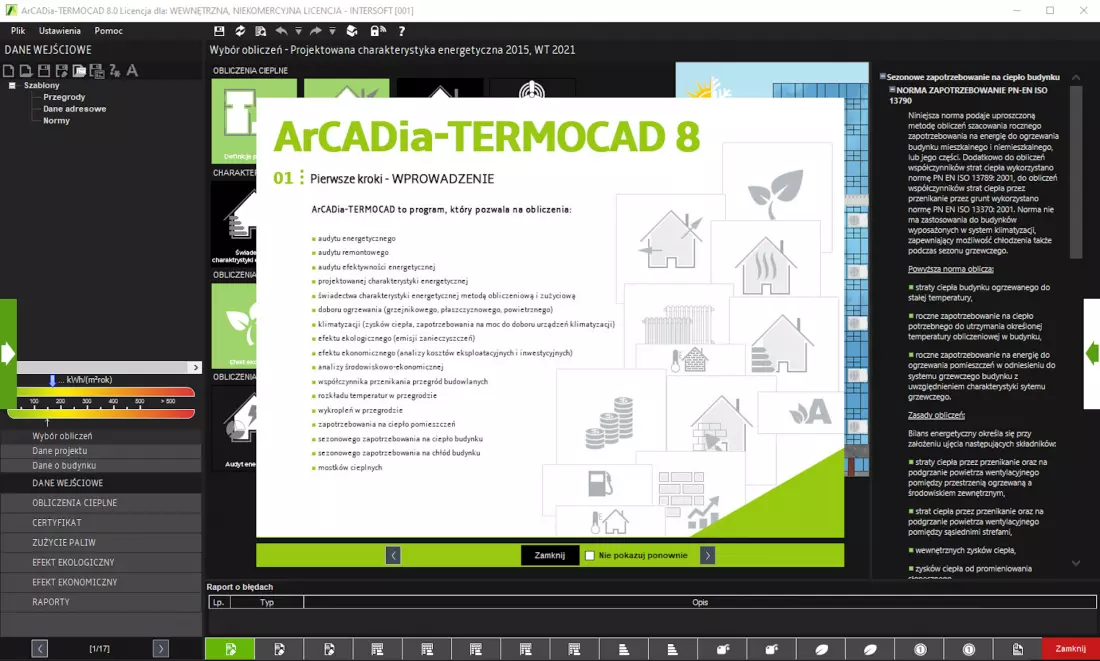Click the save disk icon in top toolbar
This screenshot has width=1100, height=661.
pos(219,31)
